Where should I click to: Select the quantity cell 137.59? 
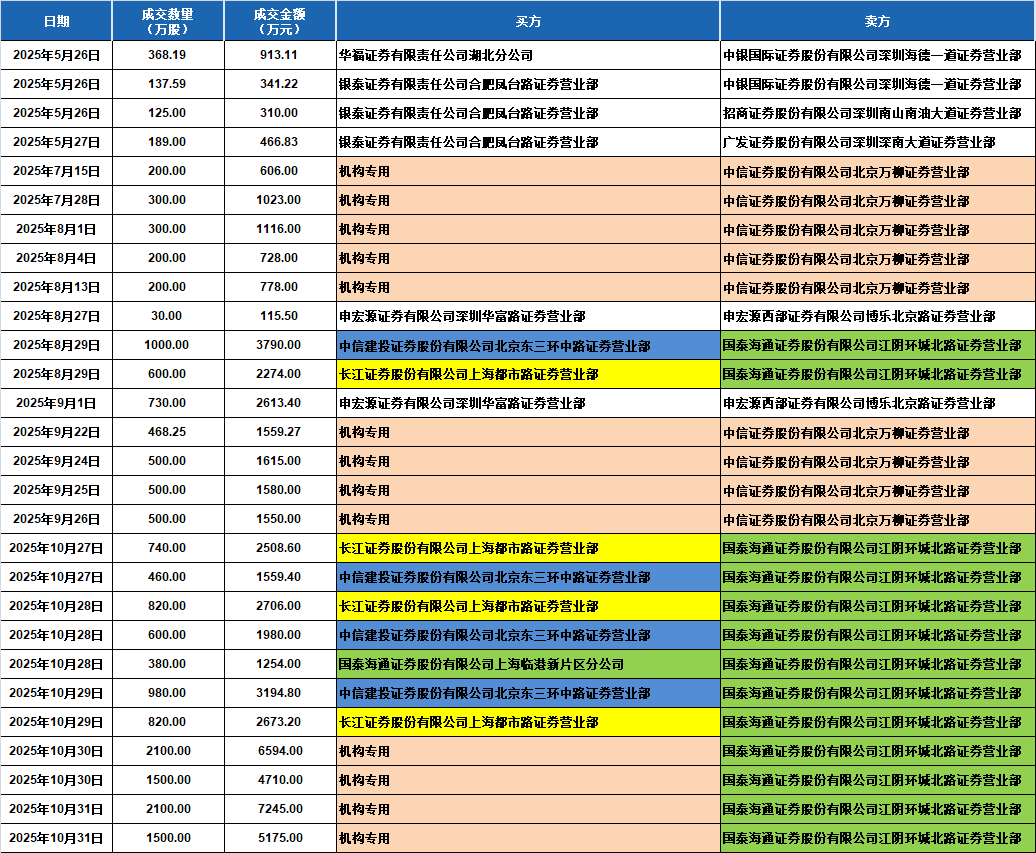point(168,84)
